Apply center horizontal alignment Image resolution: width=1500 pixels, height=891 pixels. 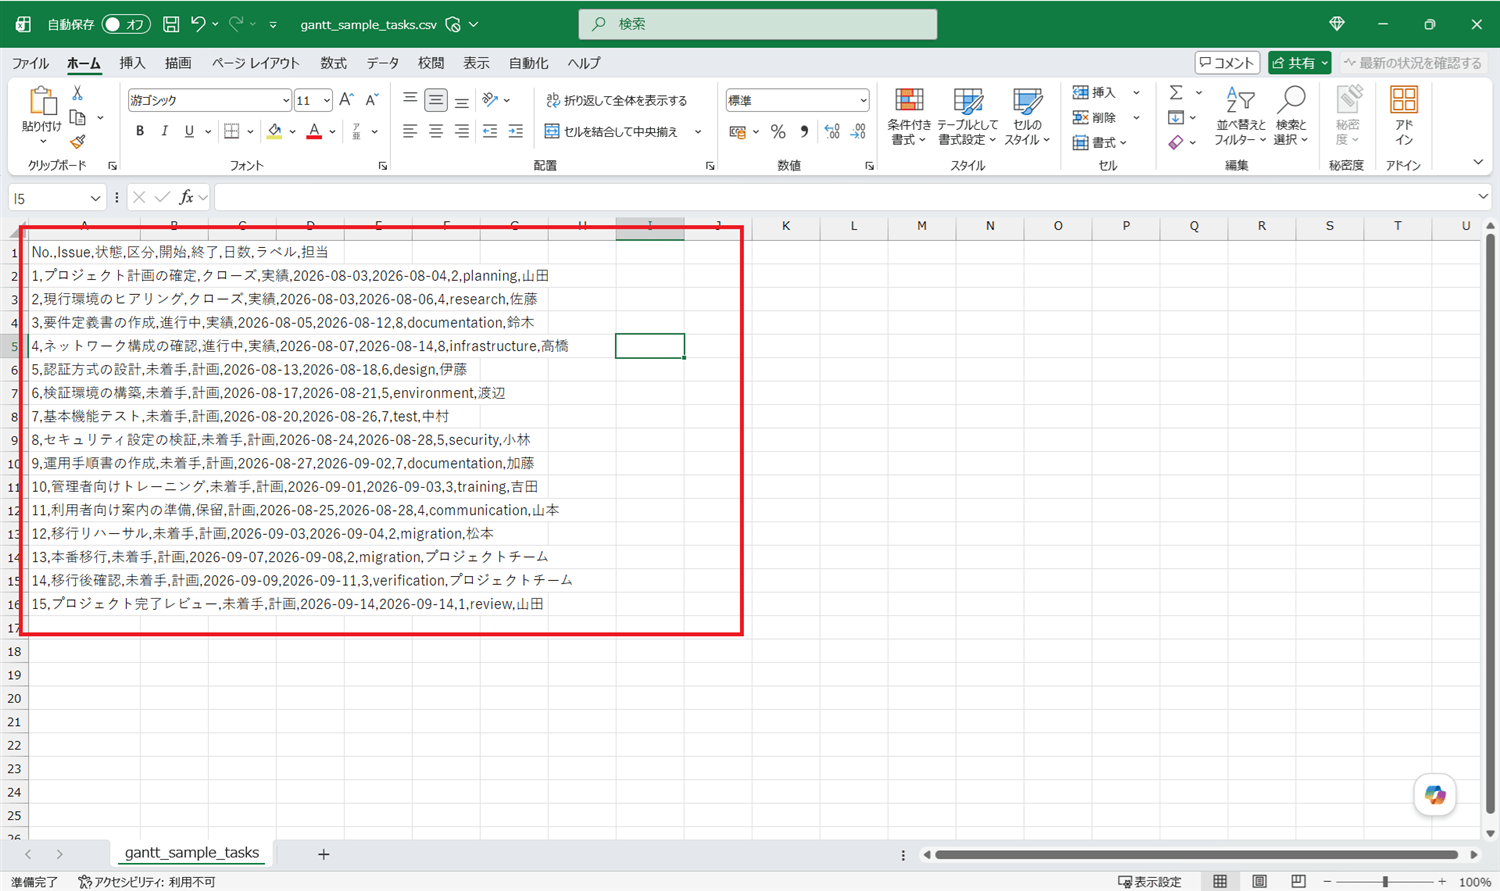pos(436,131)
